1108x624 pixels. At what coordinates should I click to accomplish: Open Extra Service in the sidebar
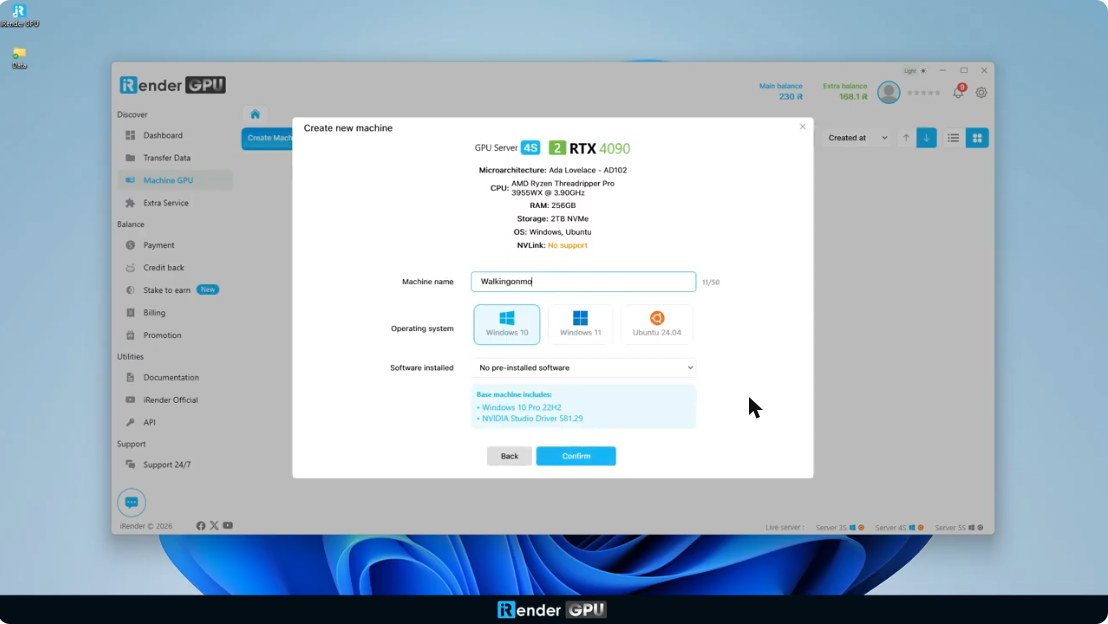[175, 203]
